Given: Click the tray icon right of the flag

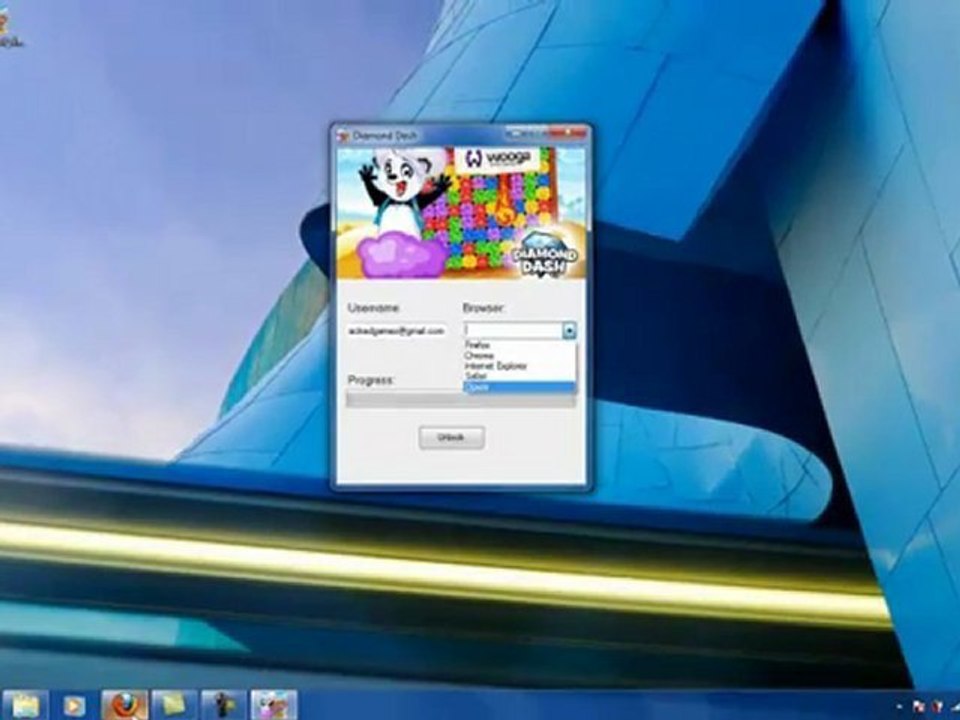Looking at the screenshot, I should click(x=937, y=707).
